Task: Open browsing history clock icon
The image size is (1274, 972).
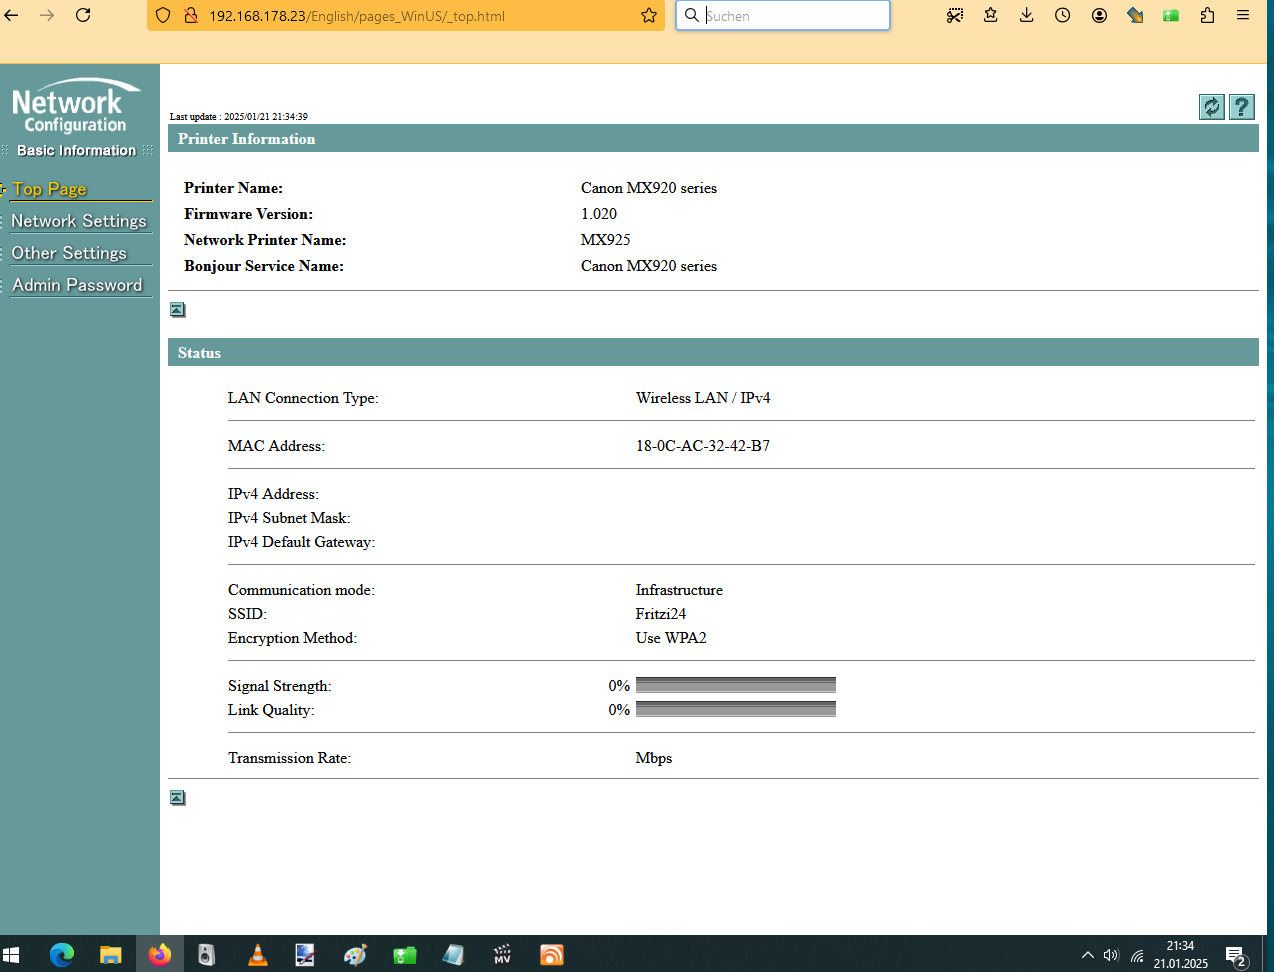Action: pyautogui.click(x=1063, y=15)
